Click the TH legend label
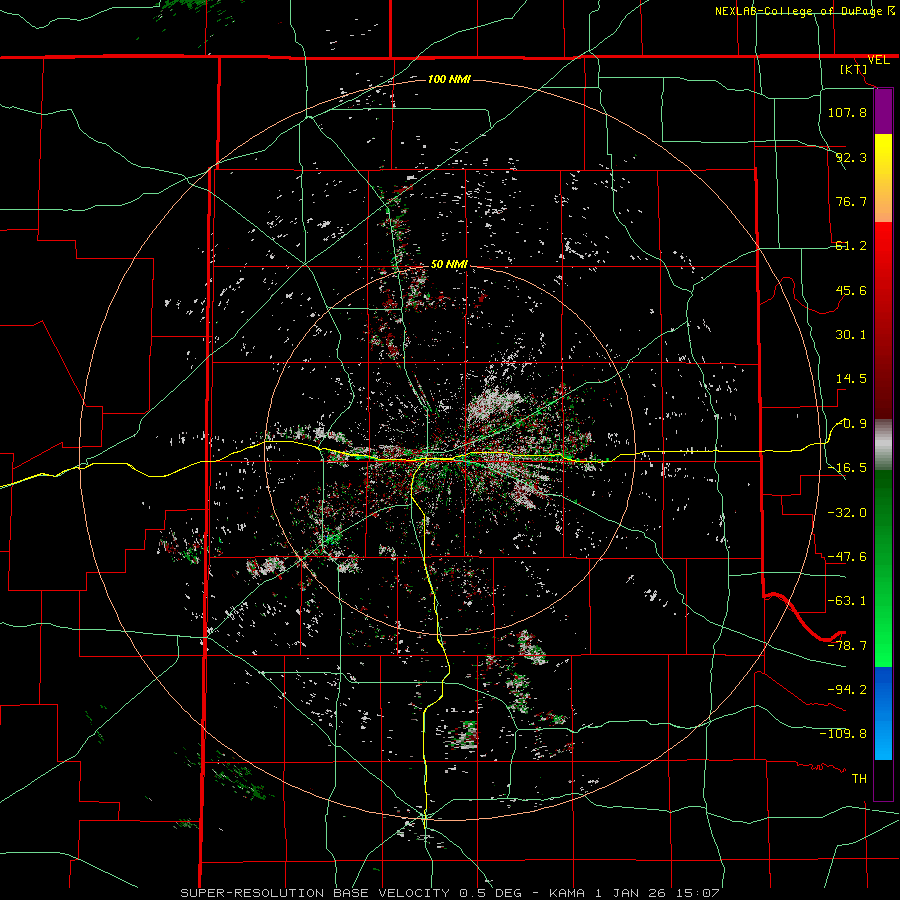Image resolution: width=900 pixels, height=900 pixels. tap(859, 779)
